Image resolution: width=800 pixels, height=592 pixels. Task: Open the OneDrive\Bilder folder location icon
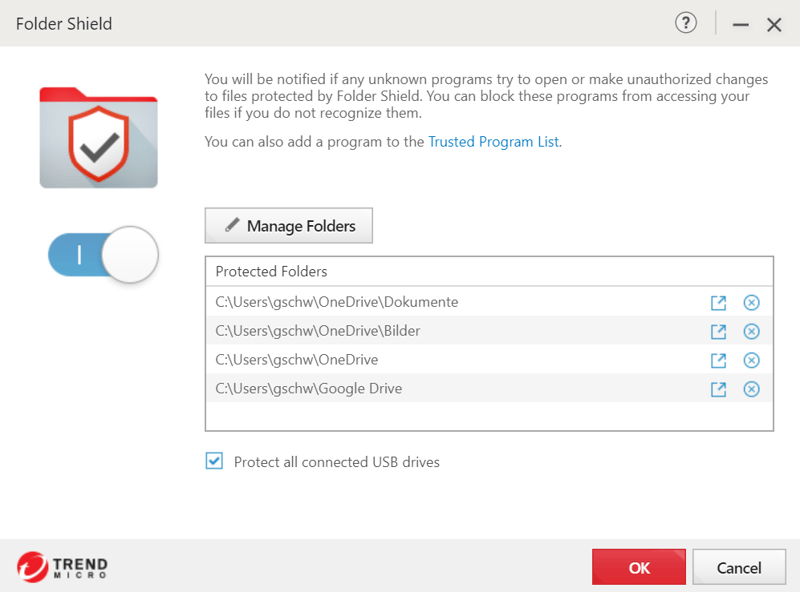[x=718, y=332]
